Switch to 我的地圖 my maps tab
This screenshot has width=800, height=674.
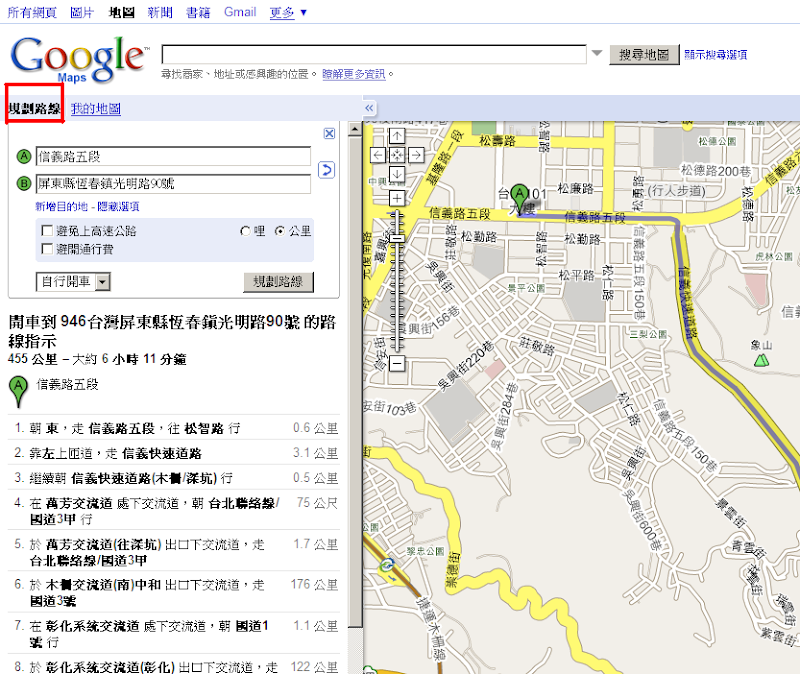tap(95, 108)
